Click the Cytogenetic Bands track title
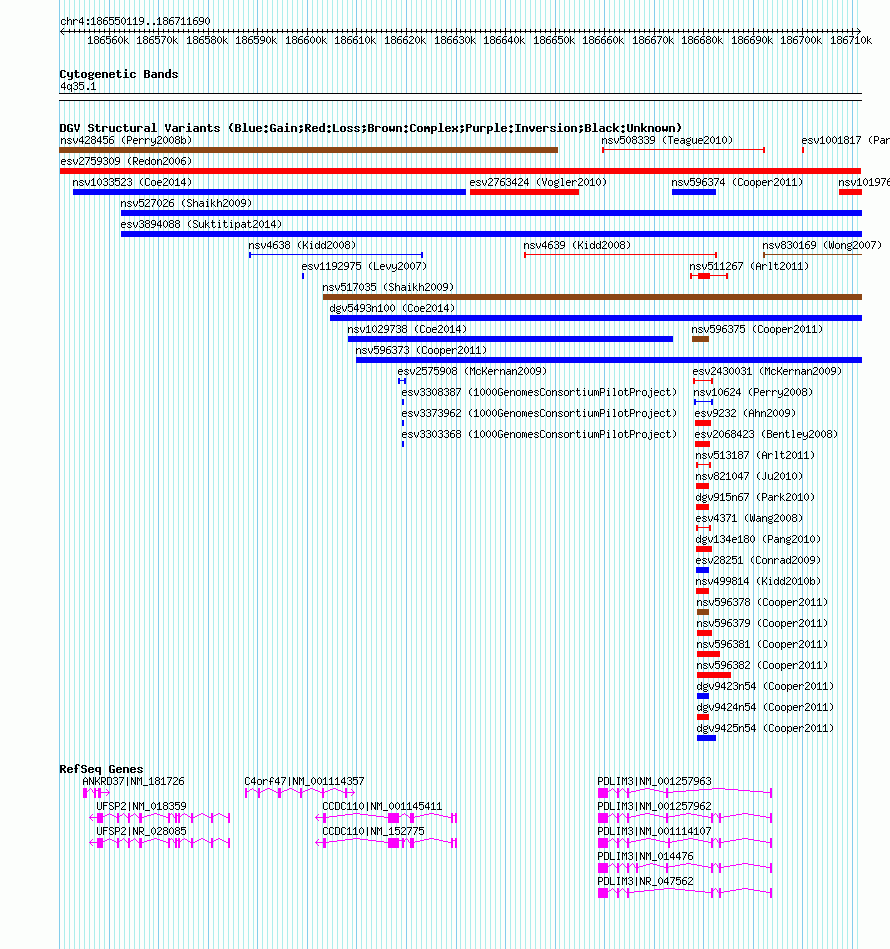This screenshot has height=949, width=890. click(119, 74)
